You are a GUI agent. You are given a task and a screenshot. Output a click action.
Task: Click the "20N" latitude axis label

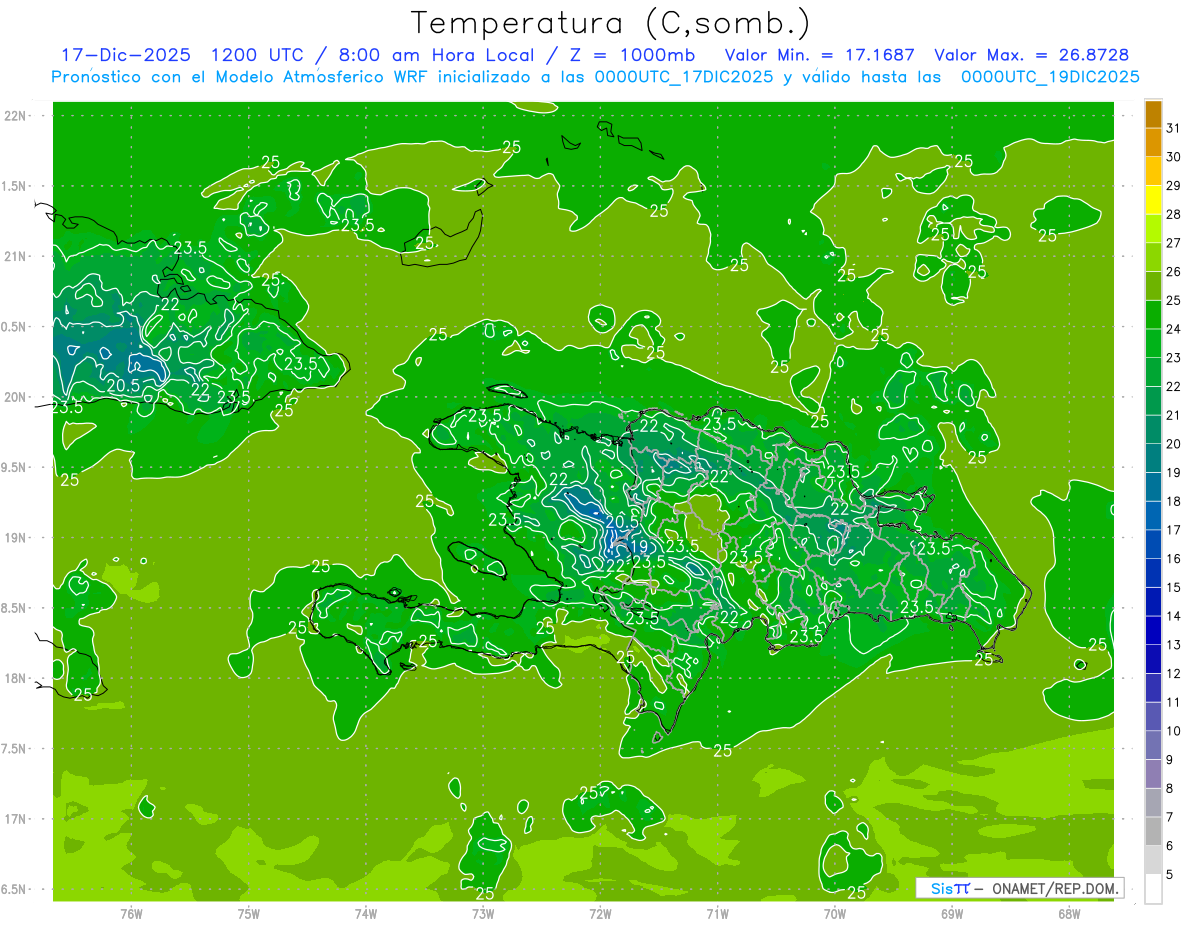[x=15, y=397]
